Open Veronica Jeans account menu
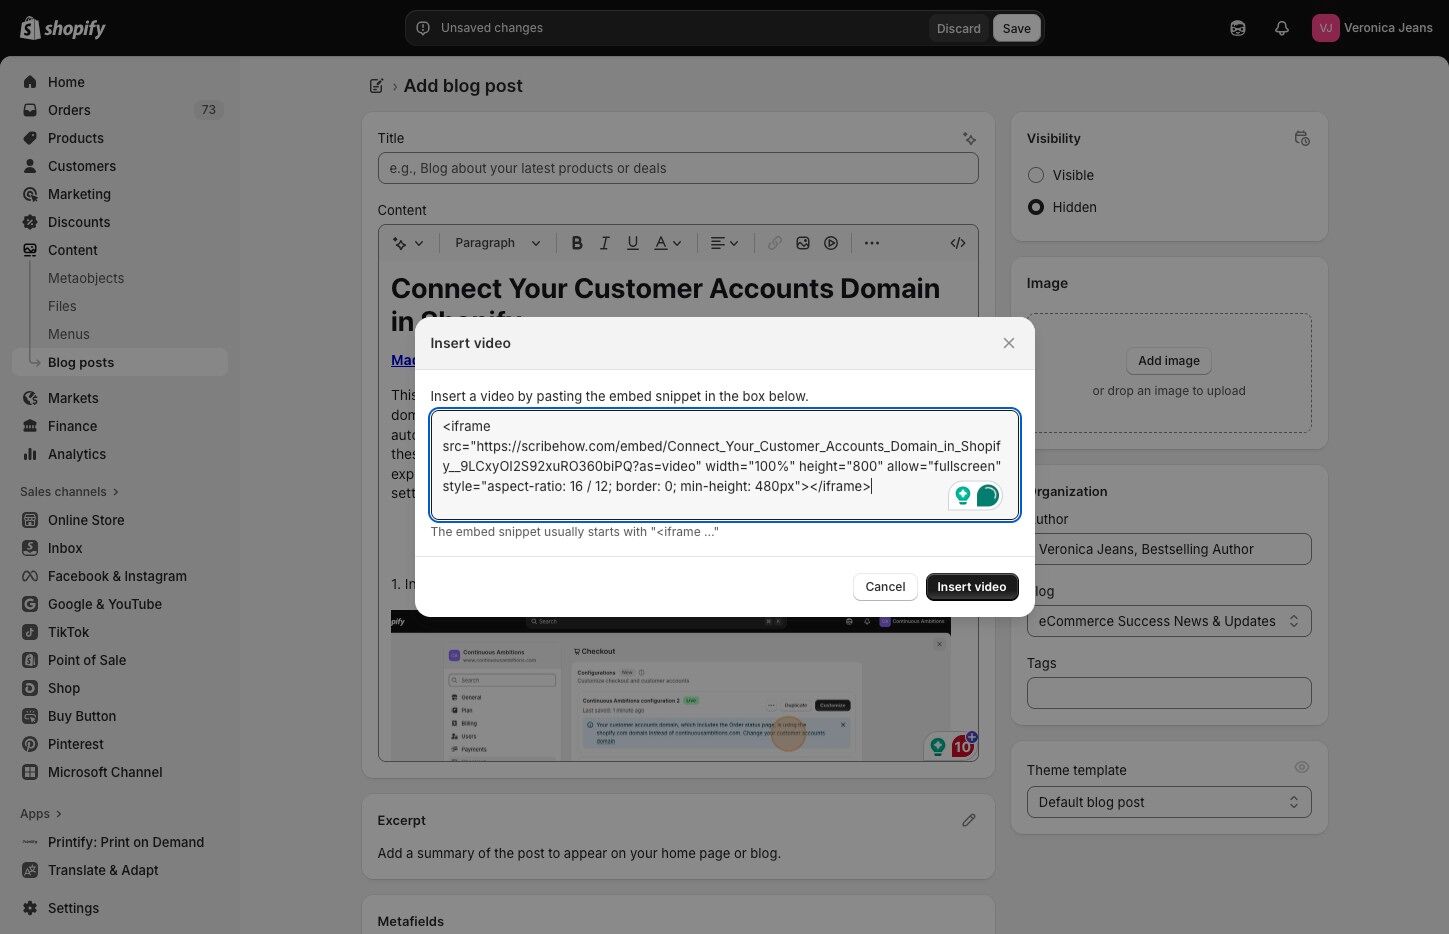 pos(1372,28)
